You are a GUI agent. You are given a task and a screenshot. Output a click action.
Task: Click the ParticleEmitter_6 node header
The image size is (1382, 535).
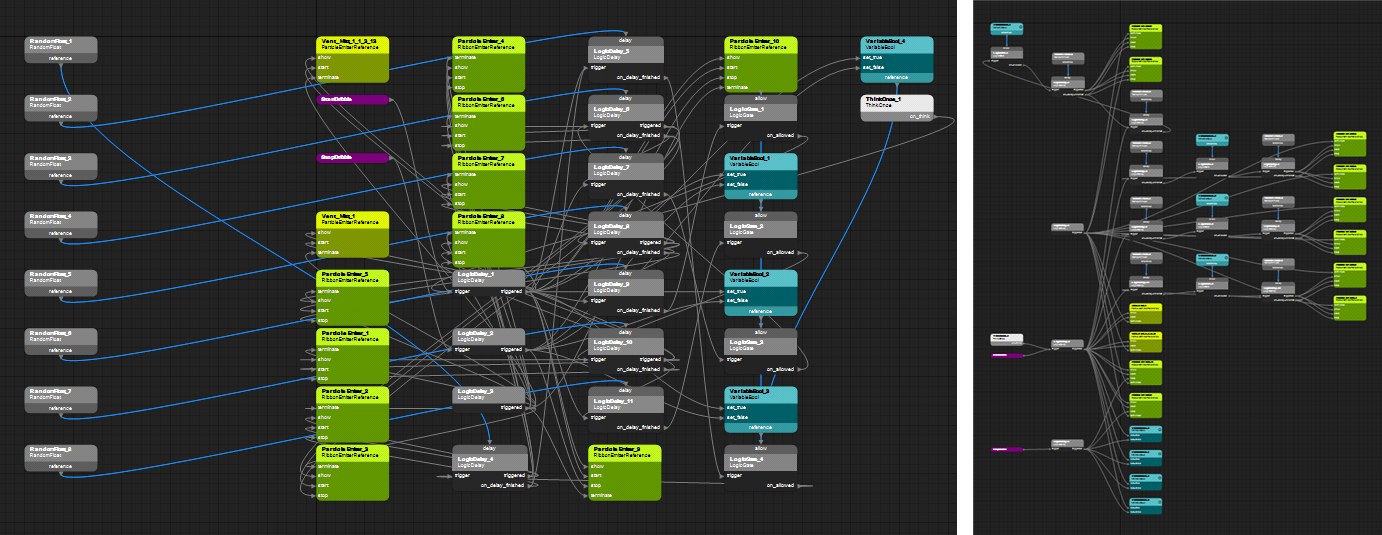pos(488,102)
